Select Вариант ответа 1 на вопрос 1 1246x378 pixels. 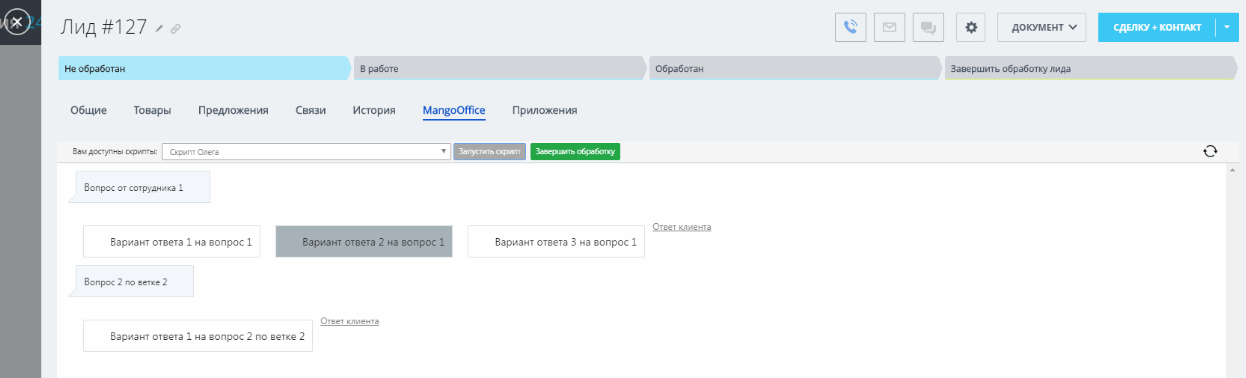pyautogui.click(x=172, y=241)
